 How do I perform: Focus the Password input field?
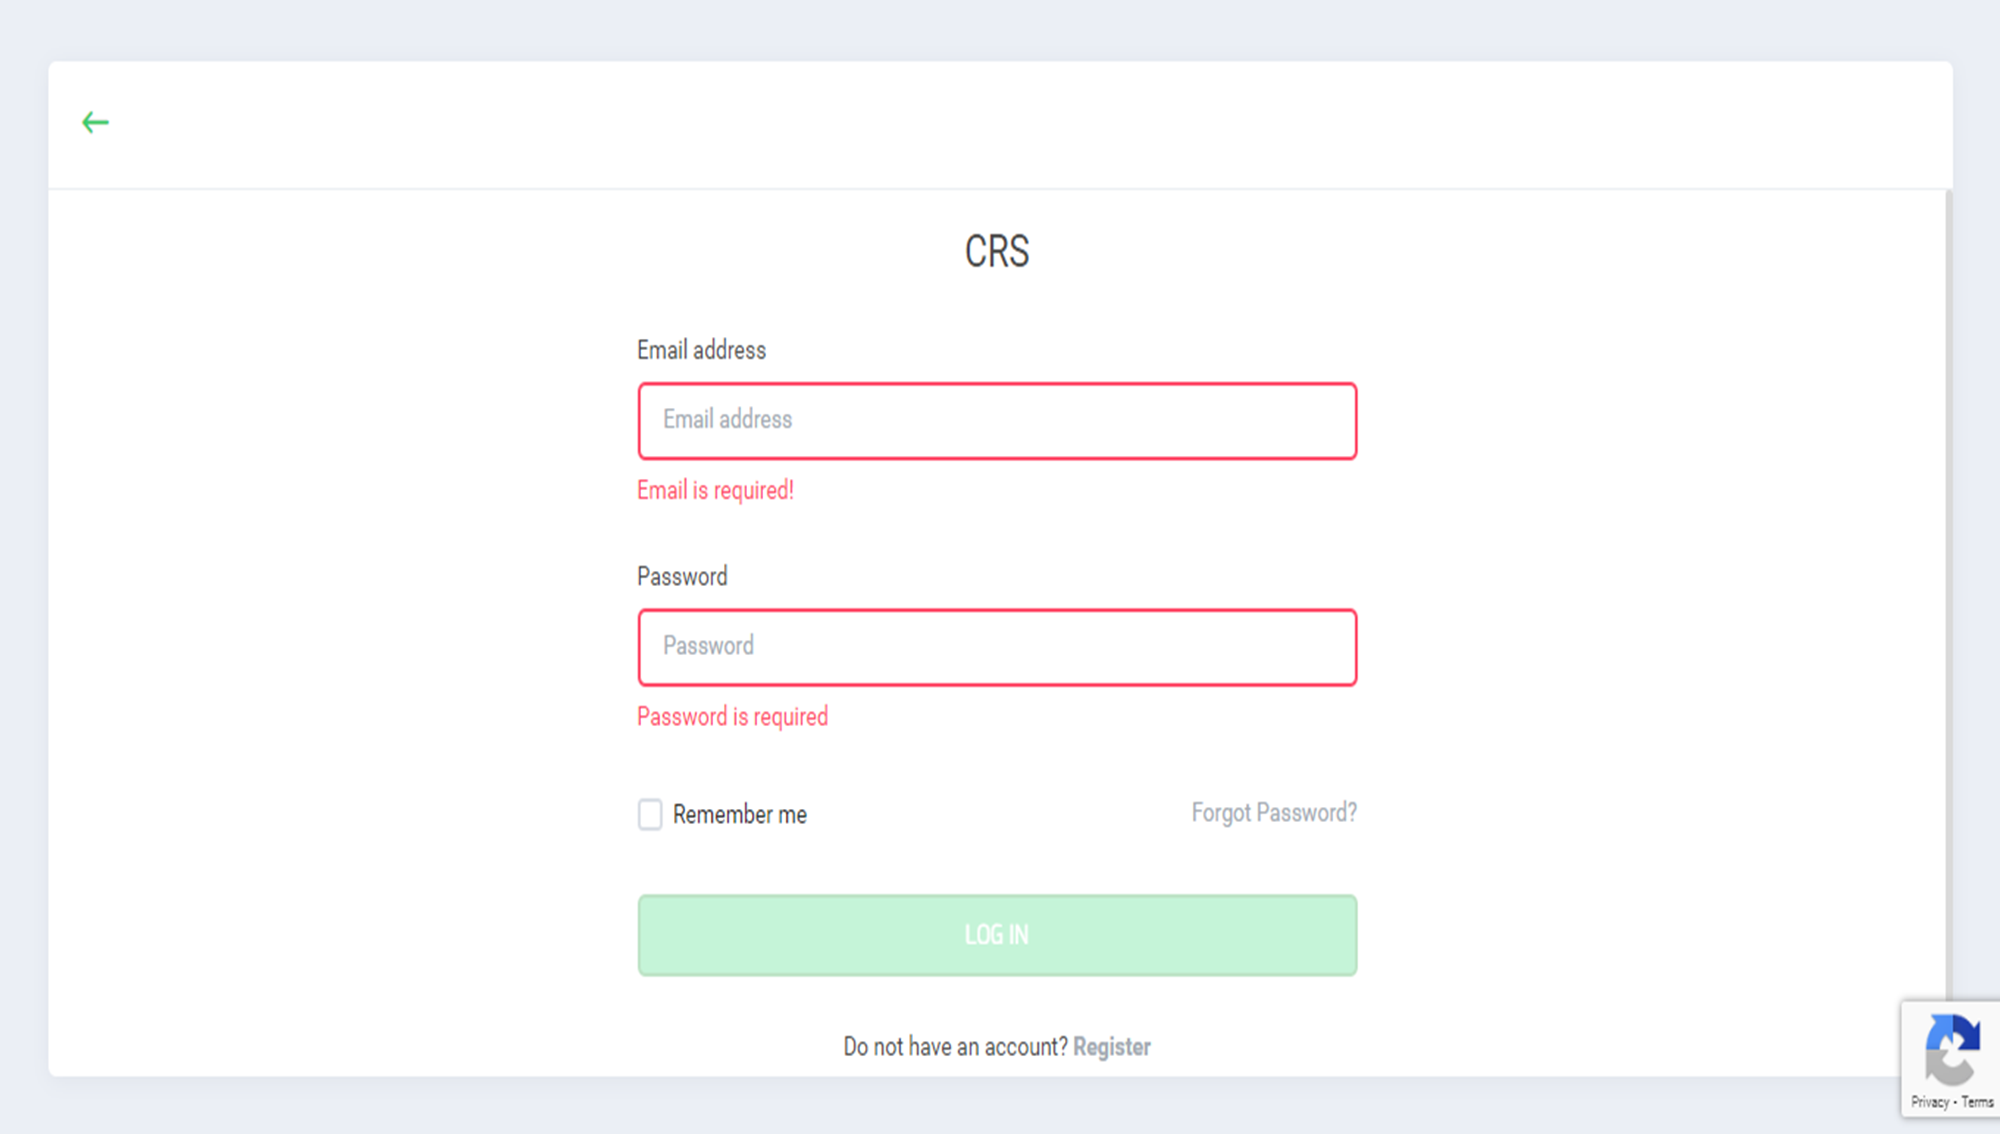[997, 647]
